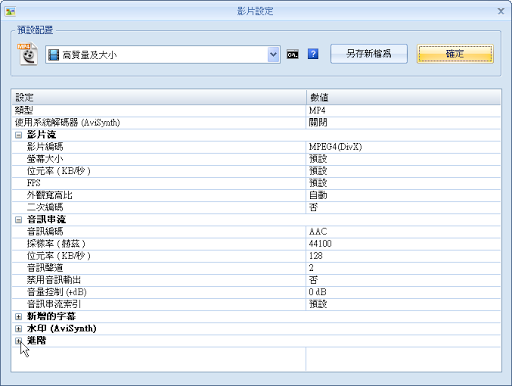Expand the 水印 (AviSynth) section

click(19, 329)
